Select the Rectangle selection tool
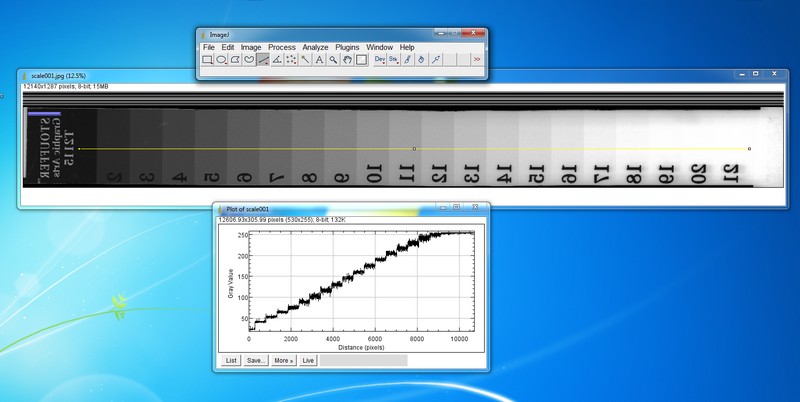 207,60
